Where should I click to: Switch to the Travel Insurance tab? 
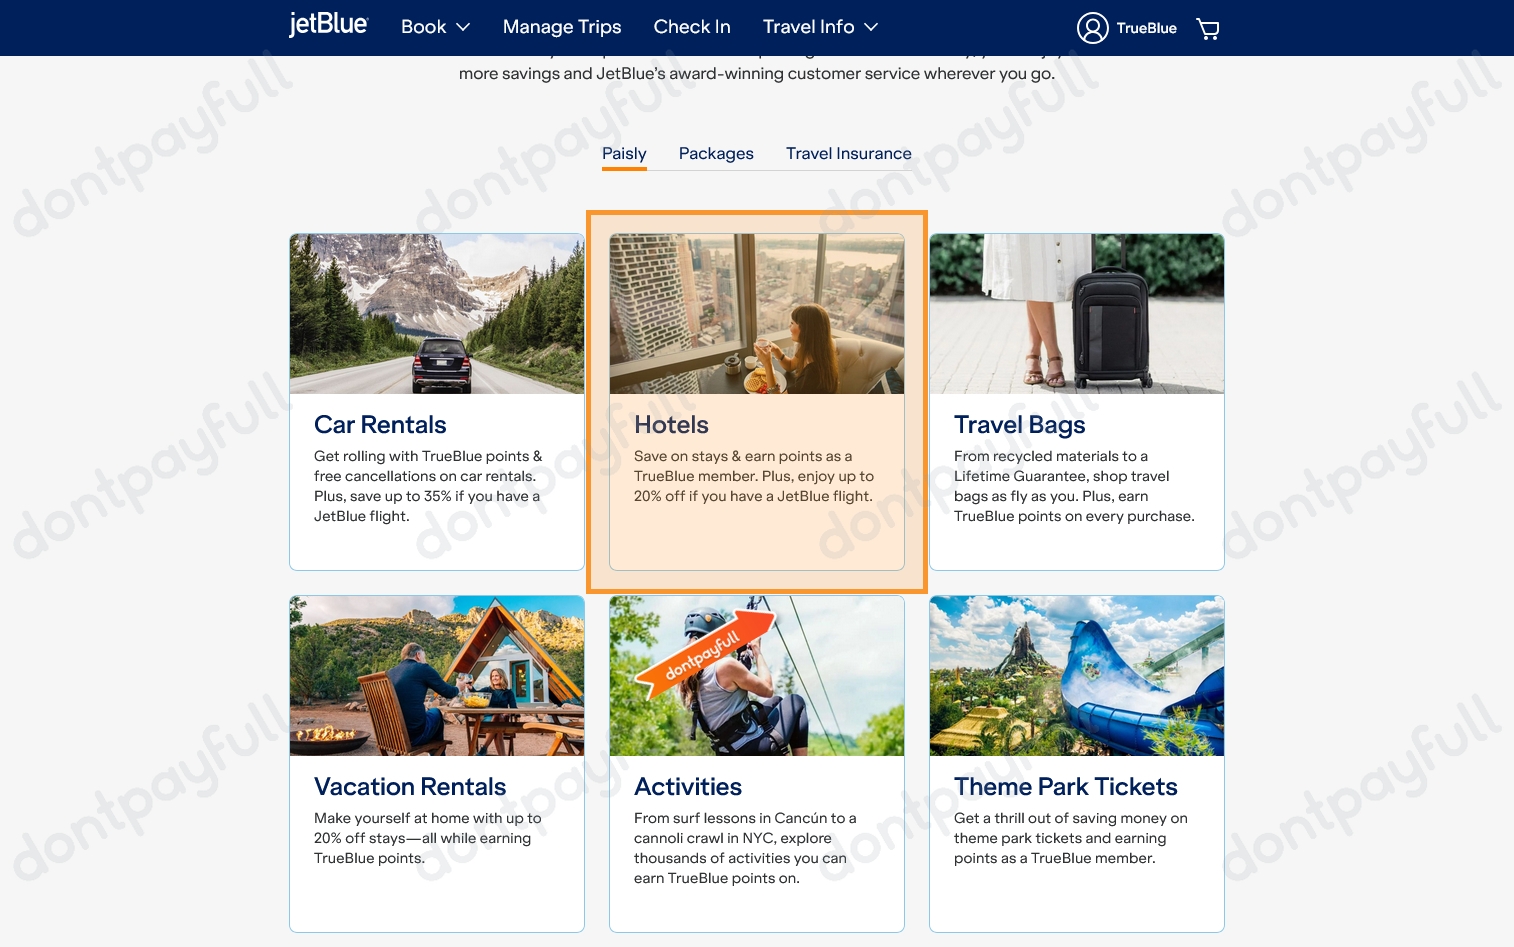(848, 153)
